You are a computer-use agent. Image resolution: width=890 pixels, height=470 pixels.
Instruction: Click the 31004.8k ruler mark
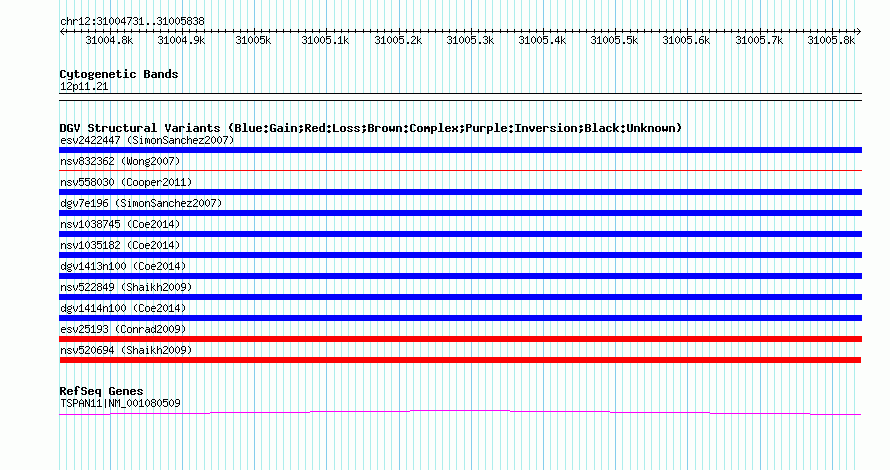109,40
